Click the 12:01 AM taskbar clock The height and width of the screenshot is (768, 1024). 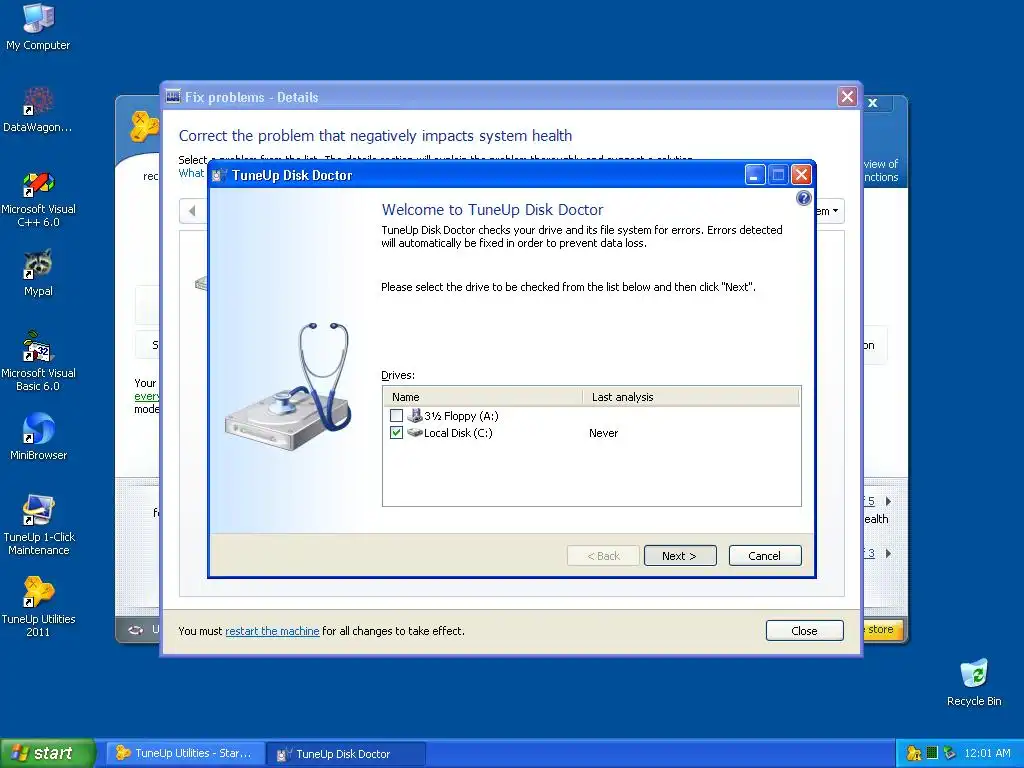pos(987,753)
